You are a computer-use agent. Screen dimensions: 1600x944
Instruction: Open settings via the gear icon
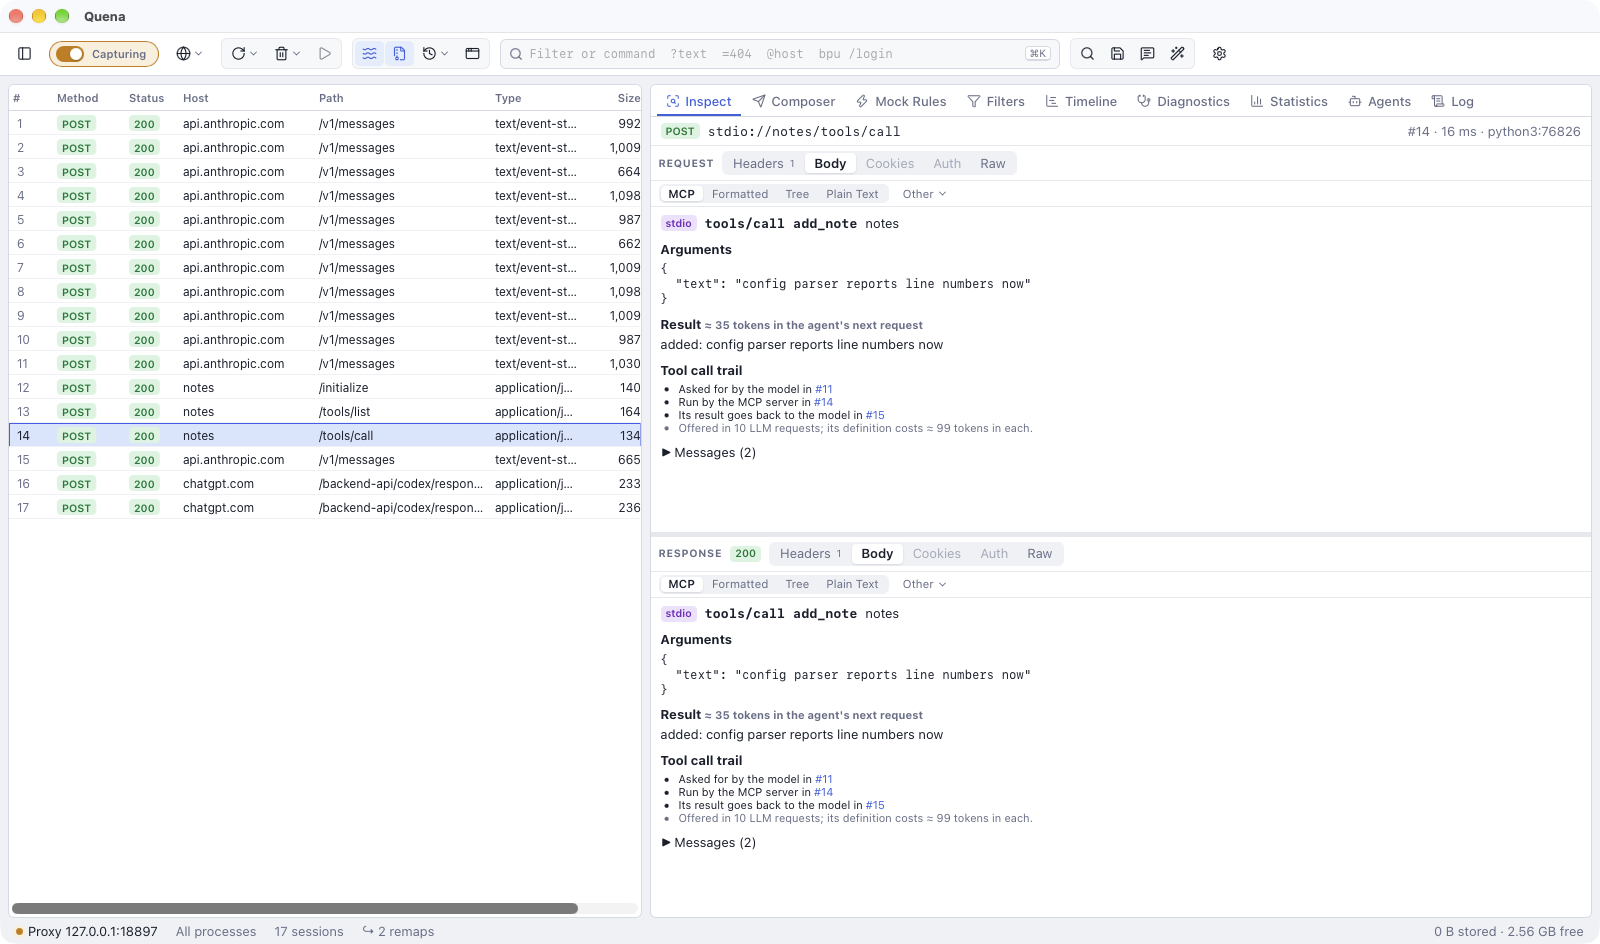pos(1220,54)
